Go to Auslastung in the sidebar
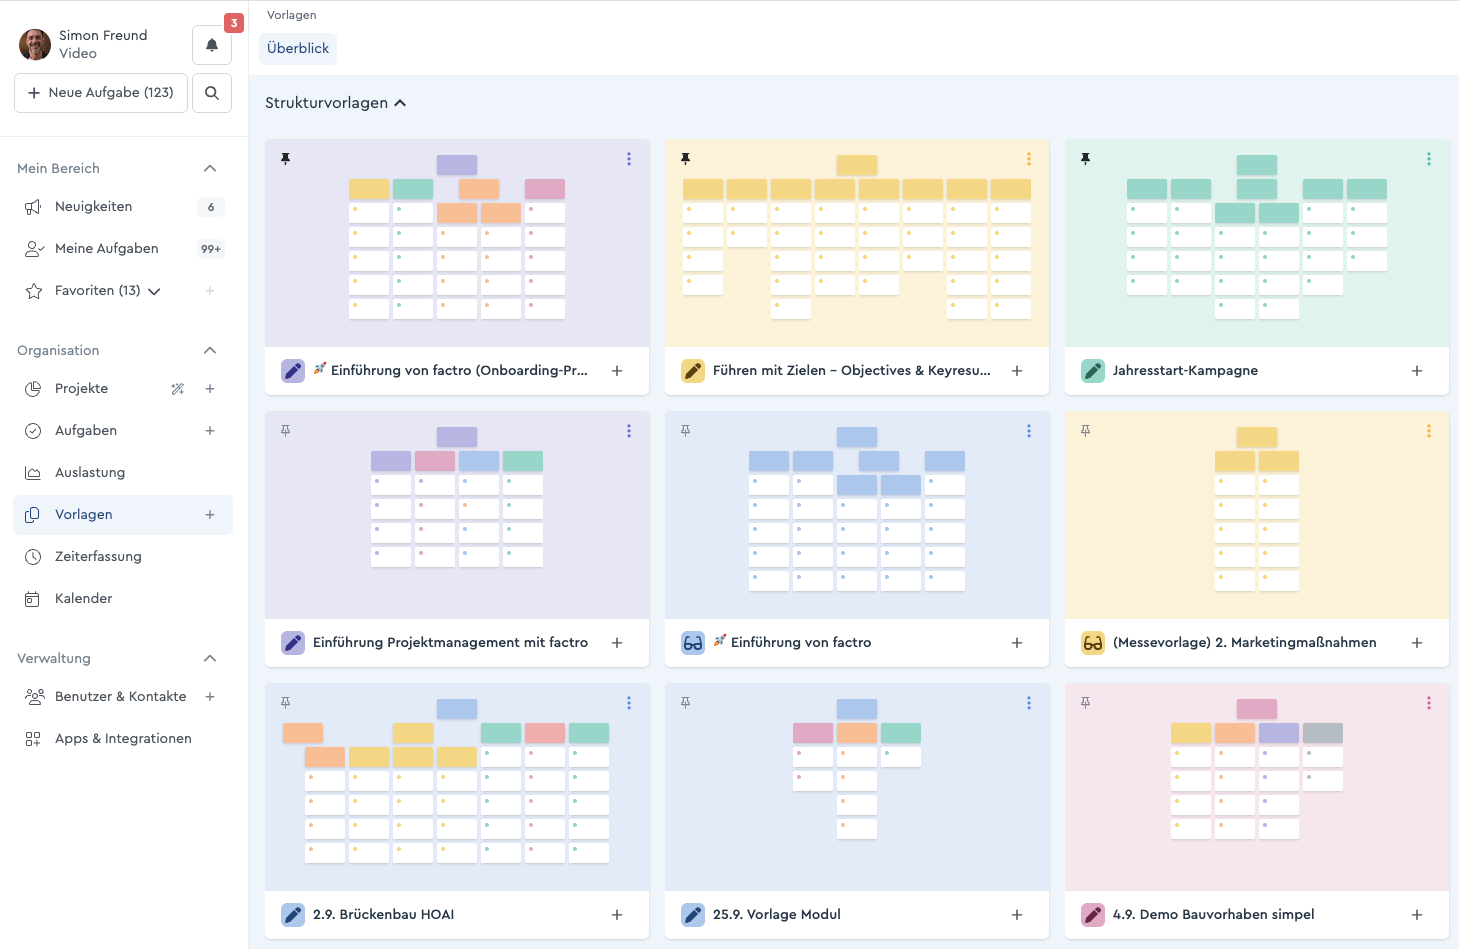Image resolution: width=1459 pixels, height=949 pixels. coord(123,473)
